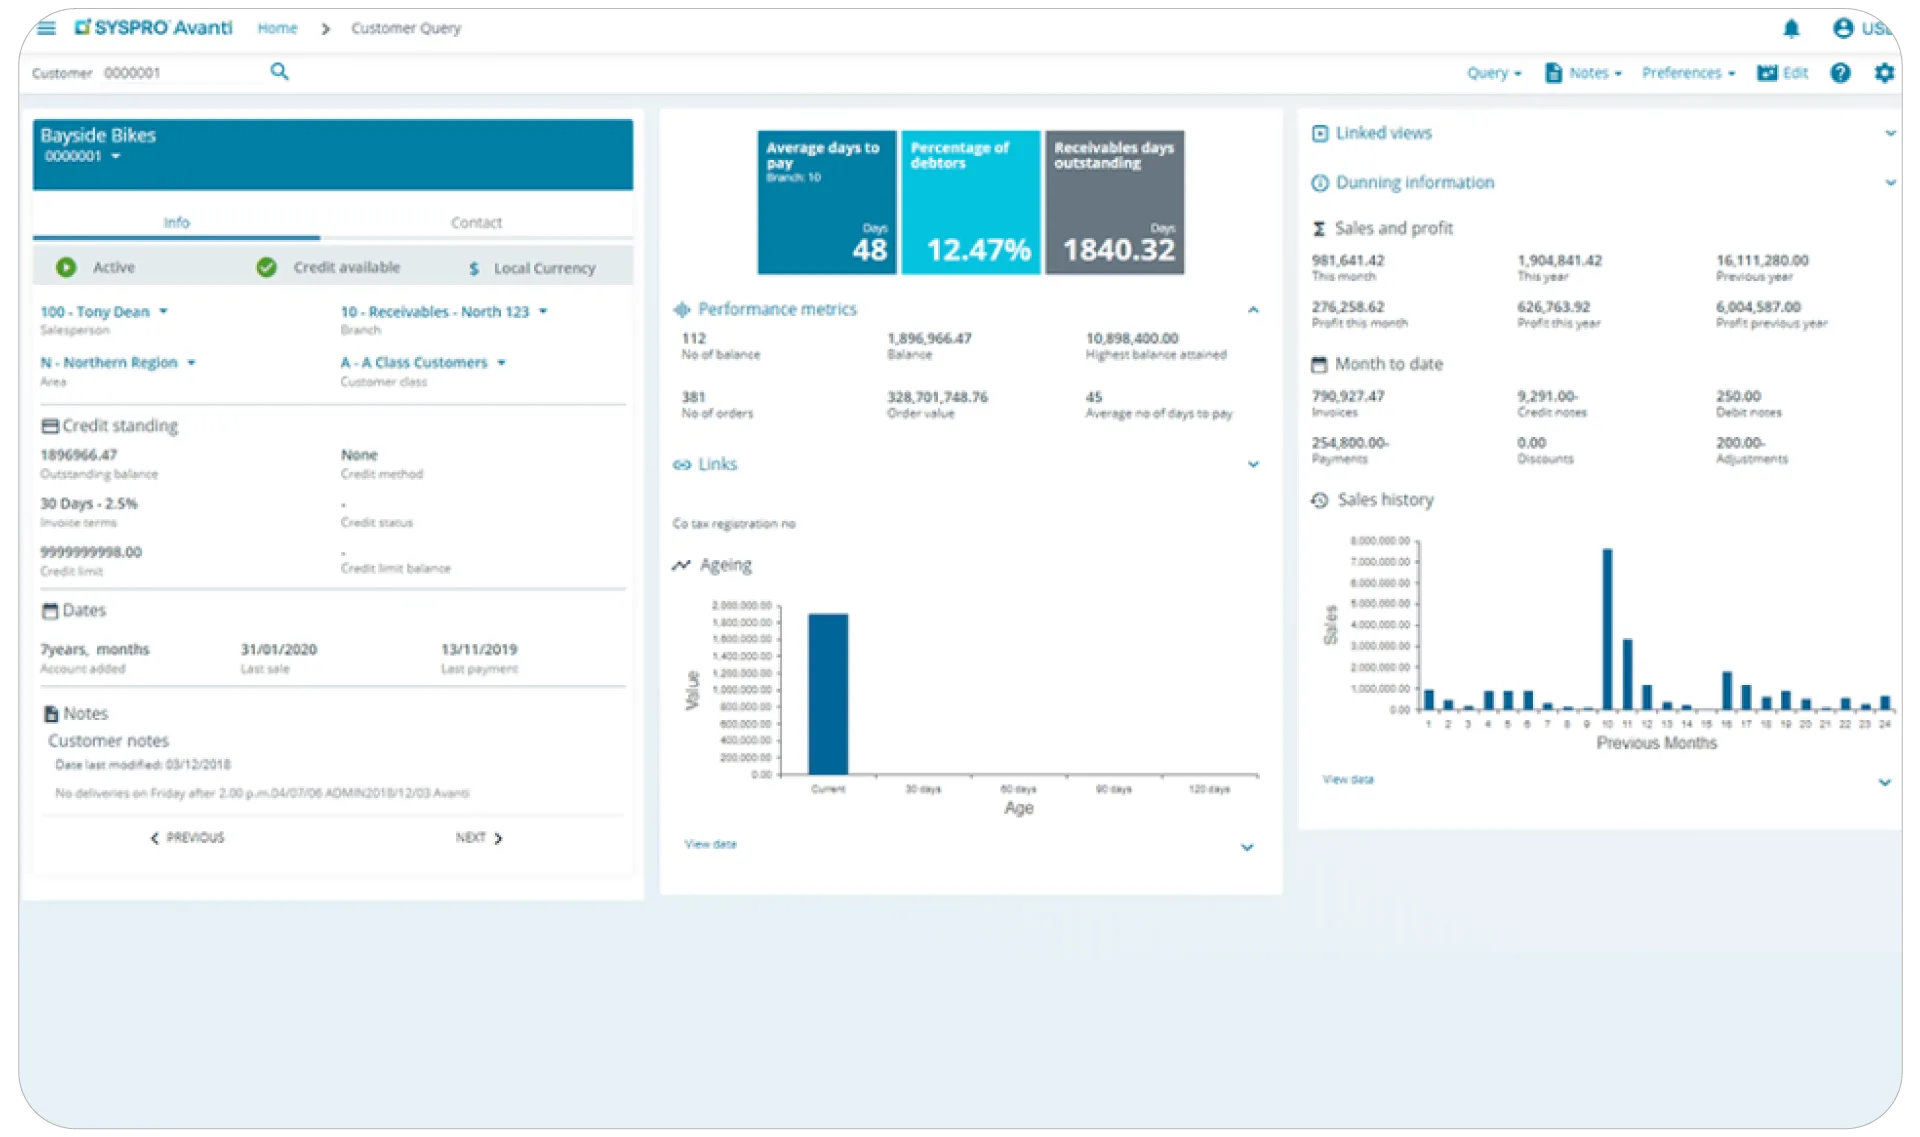
Task: Click the Current bar in Ageing chart
Action: 828,694
